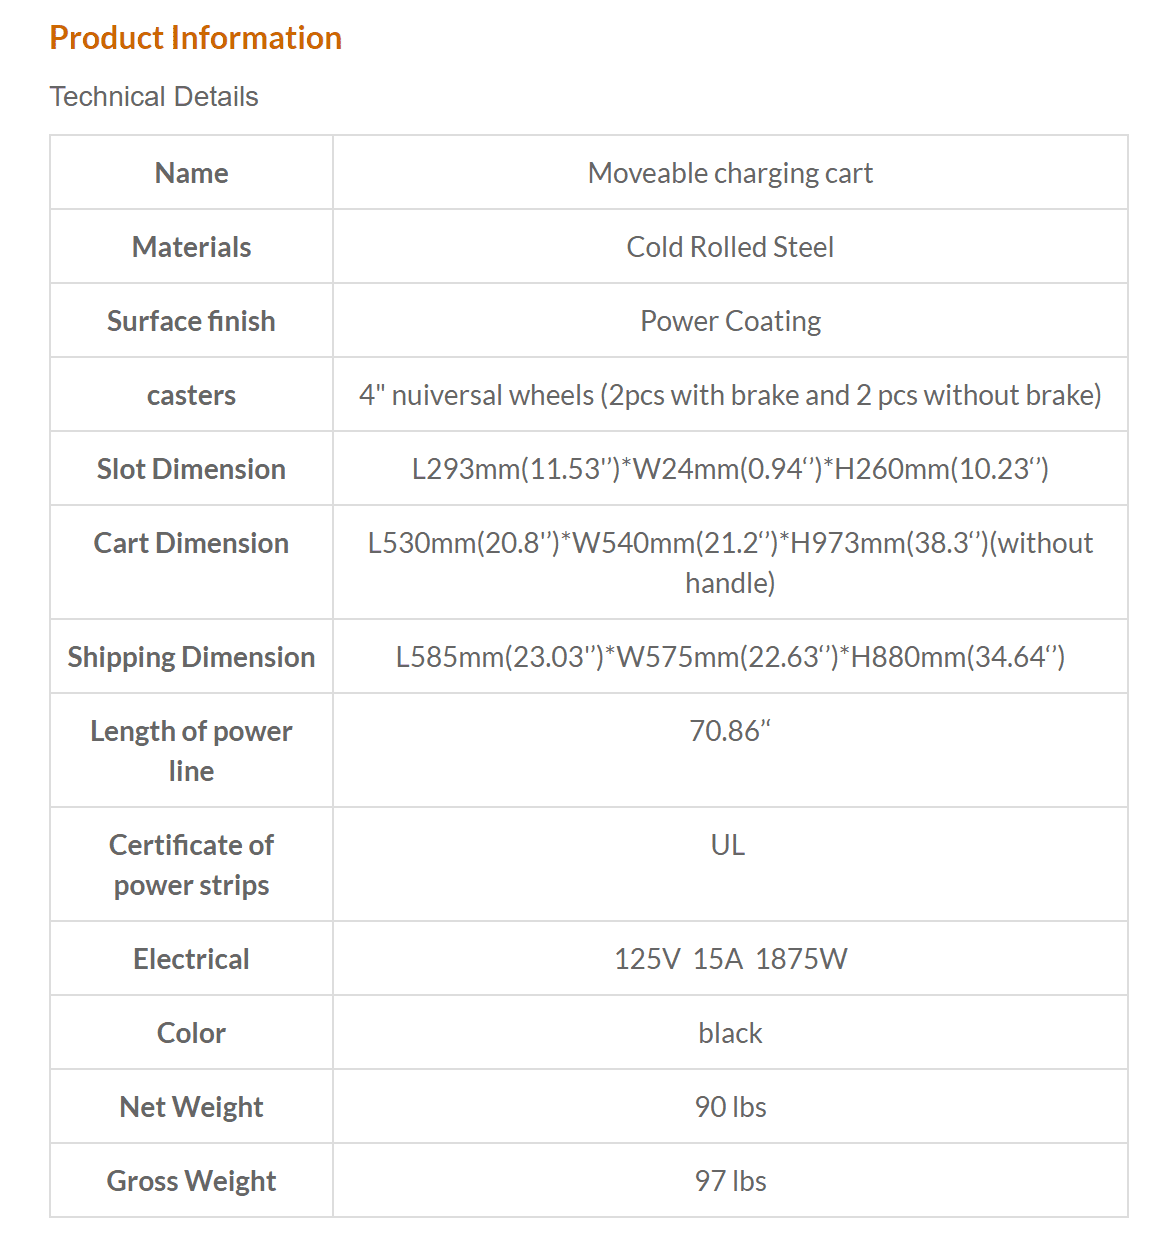The width and height of the screenshot is (1170, 1253).
Task: Click the Shipping Dimension measurements value
Action: point(730,657)
